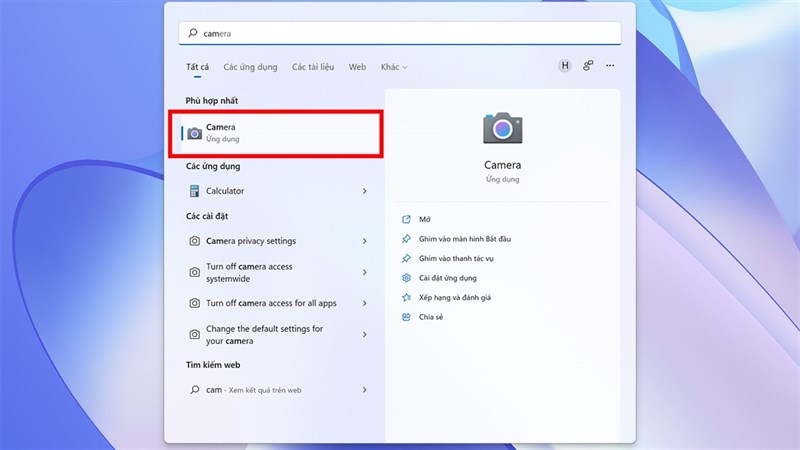800x450 pixels.
Task: Click the search sharing options icon
Action: tap(588, 65)
